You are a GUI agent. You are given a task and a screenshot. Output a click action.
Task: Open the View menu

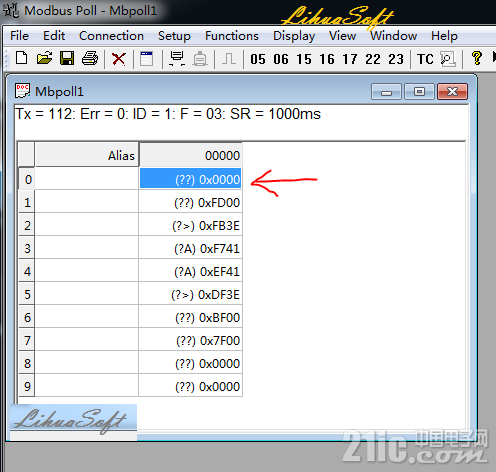pyautogui.click(x=343, y=36)
